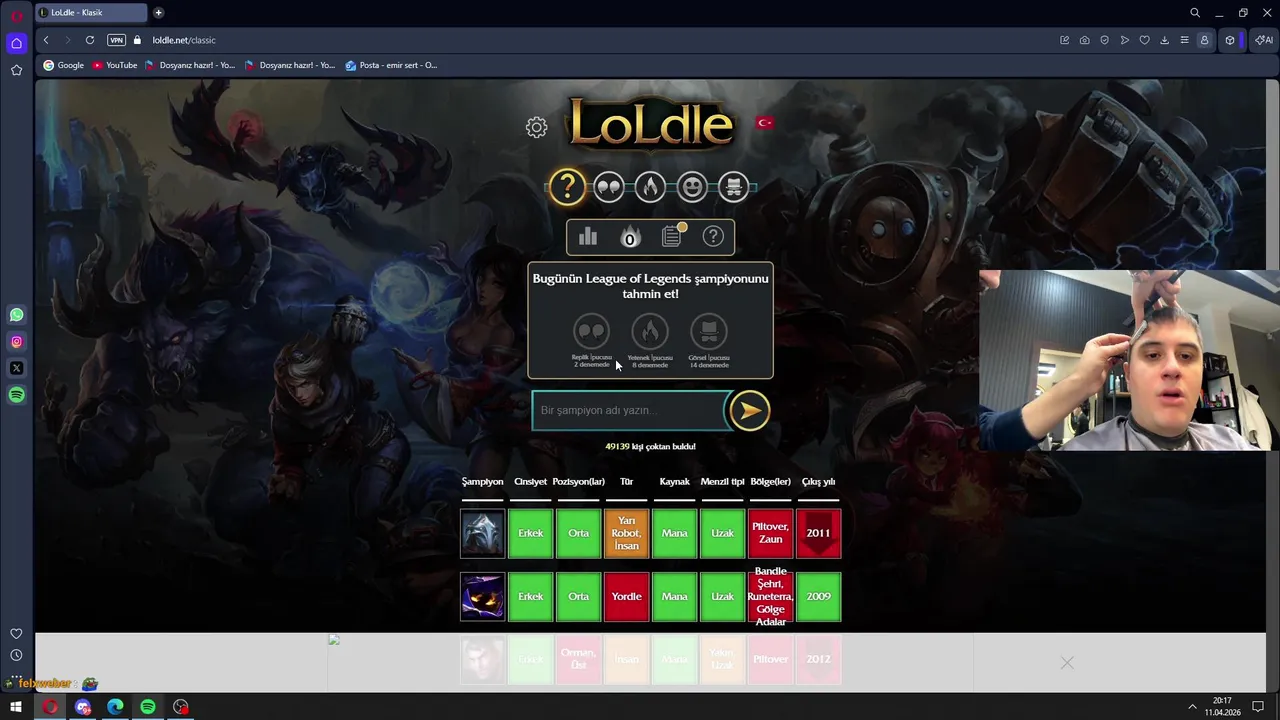The image size is (1280, 720).
Task: Toggle the VPN badge in address bar
Action: click(x=116, y=40)
